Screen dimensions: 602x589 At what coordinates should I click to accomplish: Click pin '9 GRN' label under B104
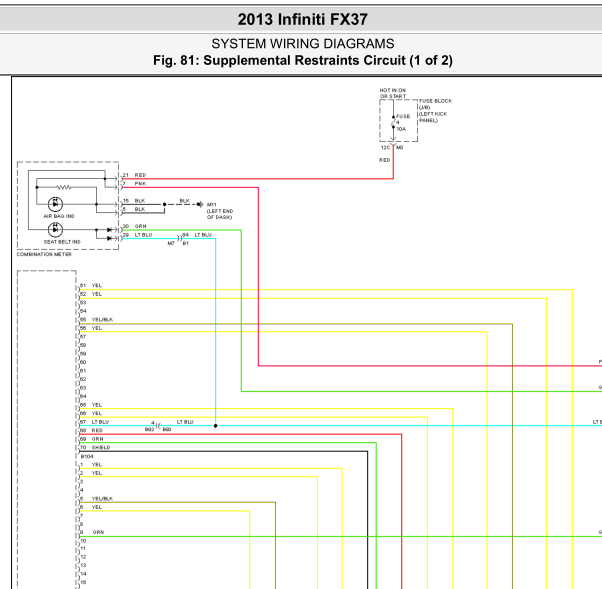(x=92, y=533)
